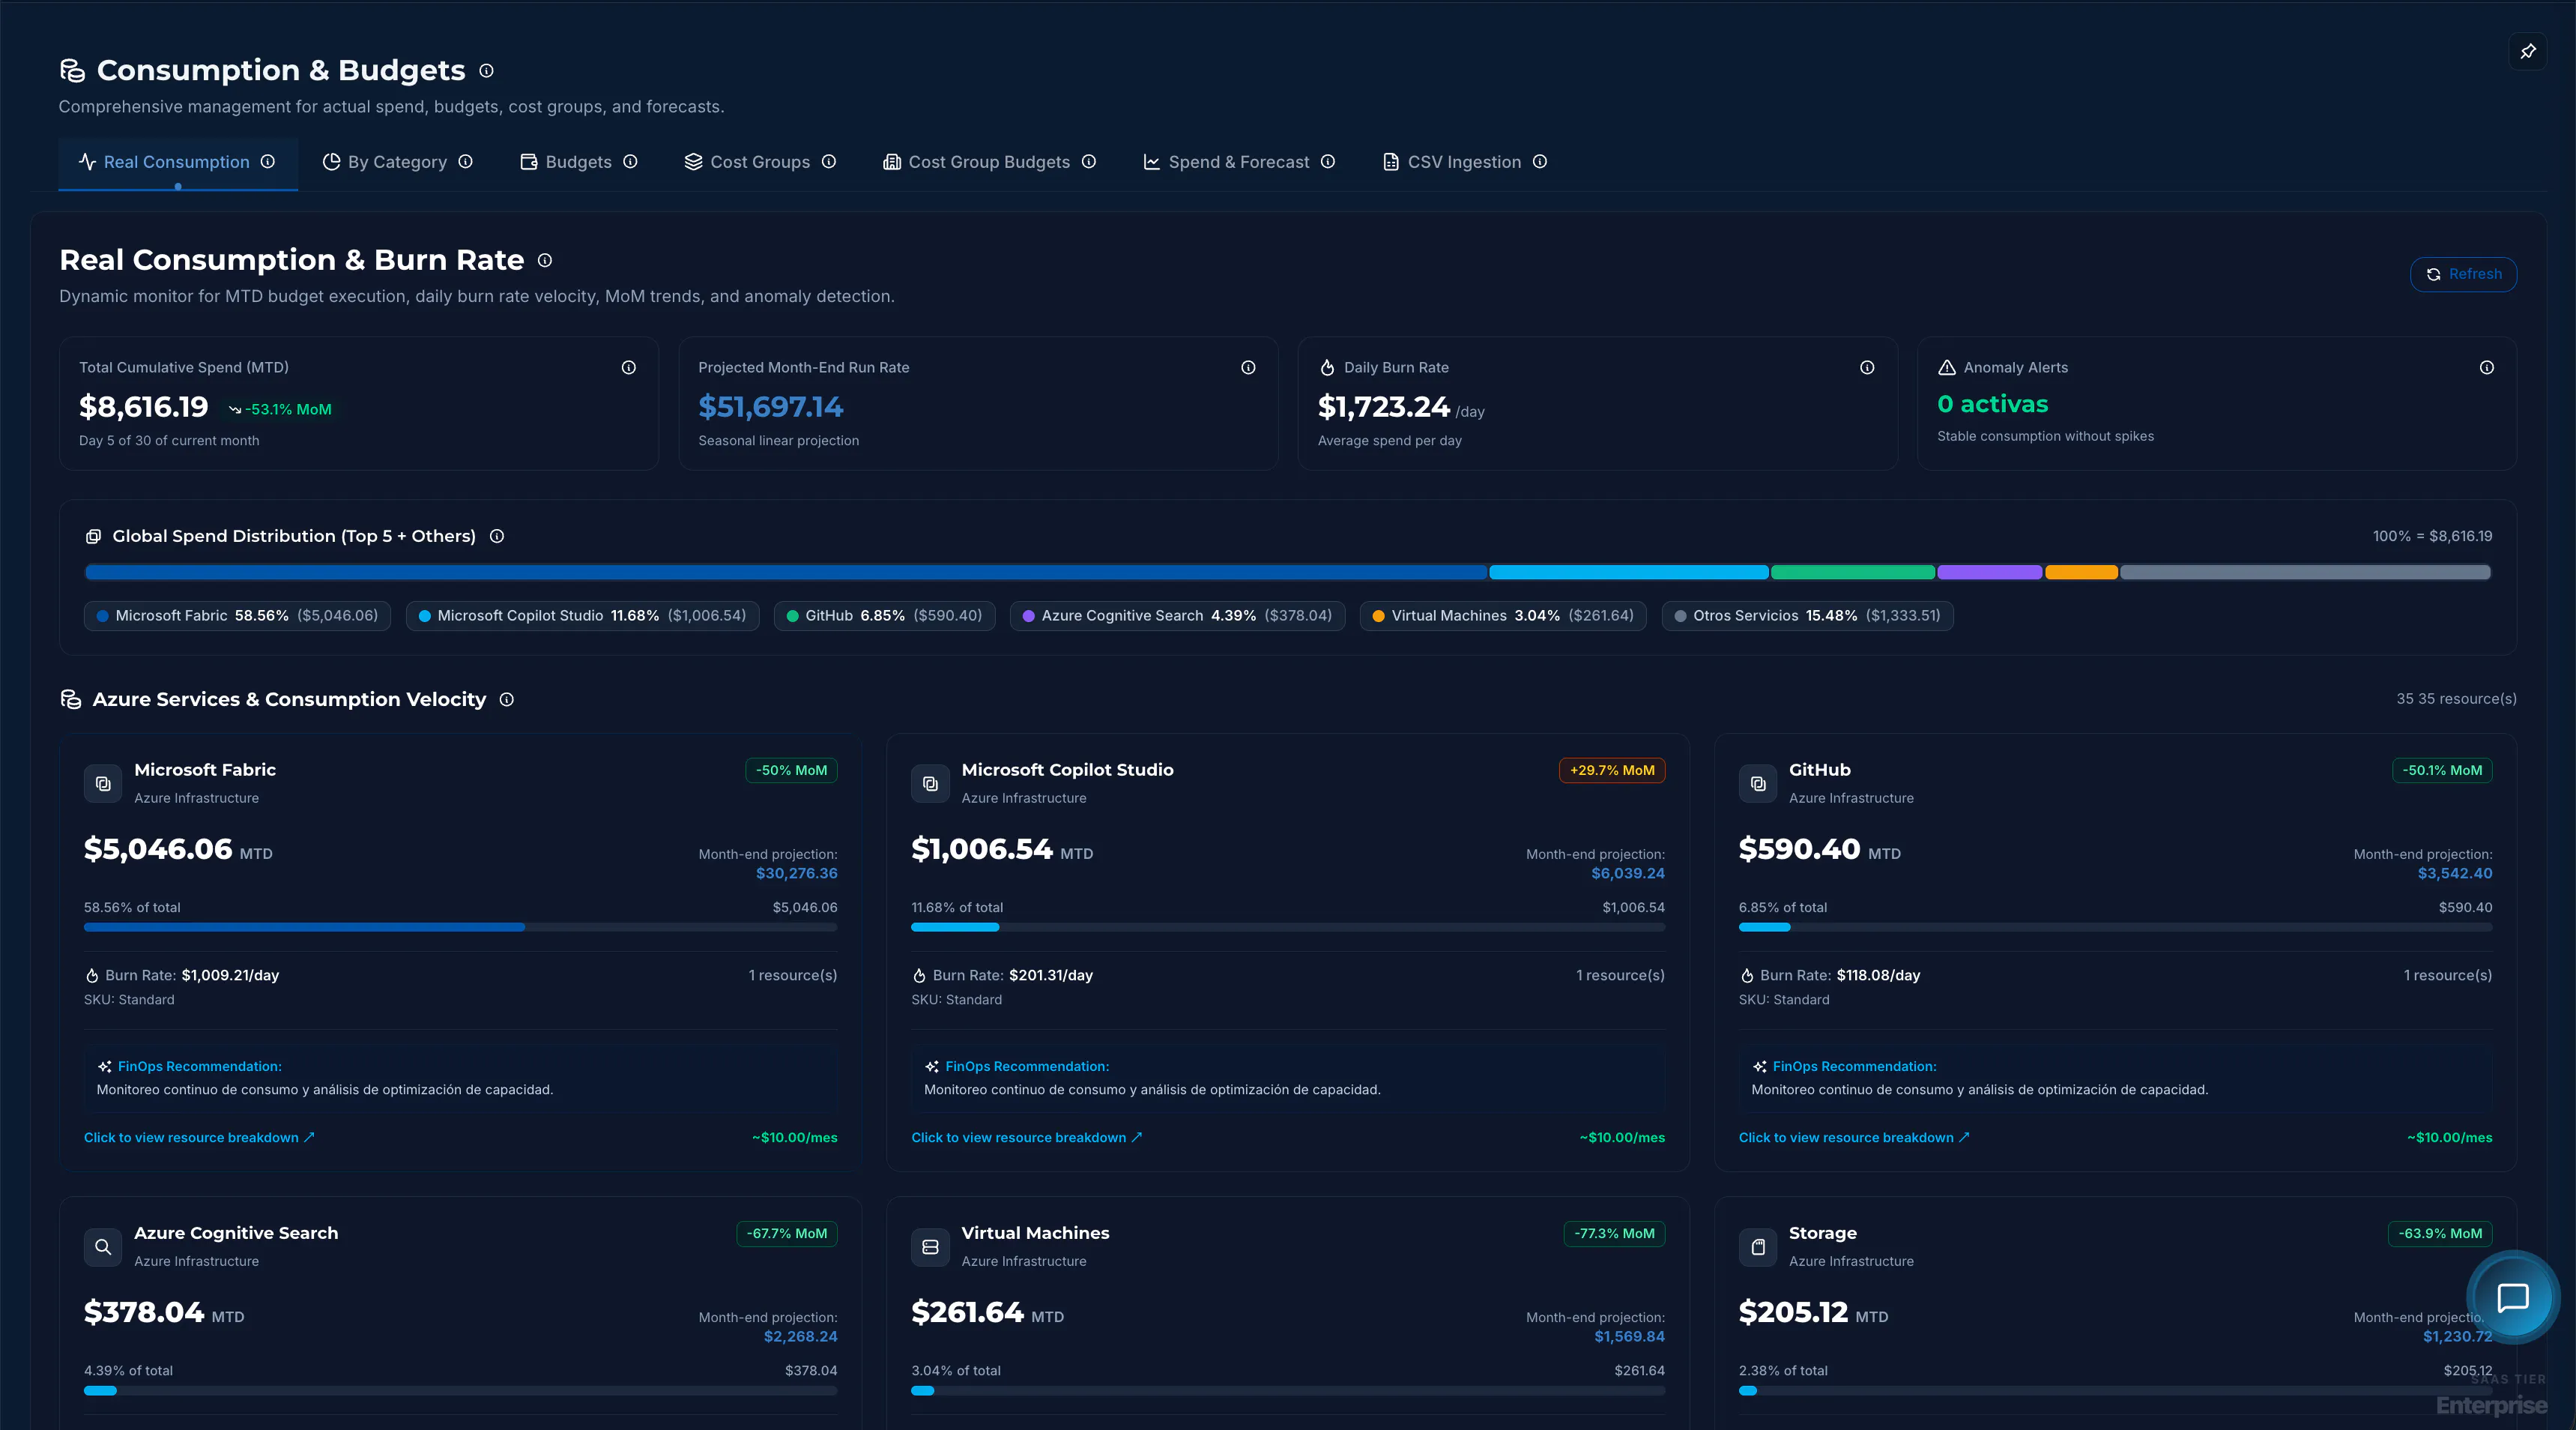Viewport: 2576px width, 1430px height.
Task: Click info icon on Daily Burn Rate card
Action: coord(1867,367)
